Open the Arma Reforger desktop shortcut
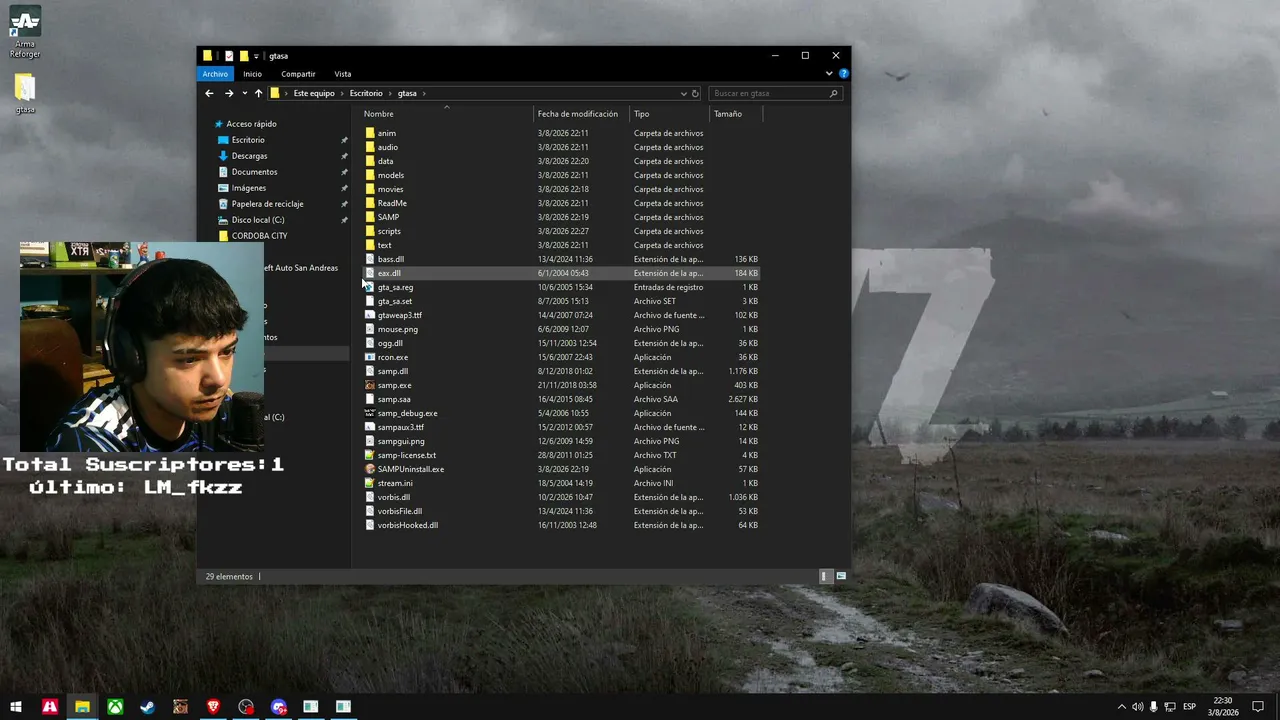This screenshot has width=1280, height=720. [25, 33]
